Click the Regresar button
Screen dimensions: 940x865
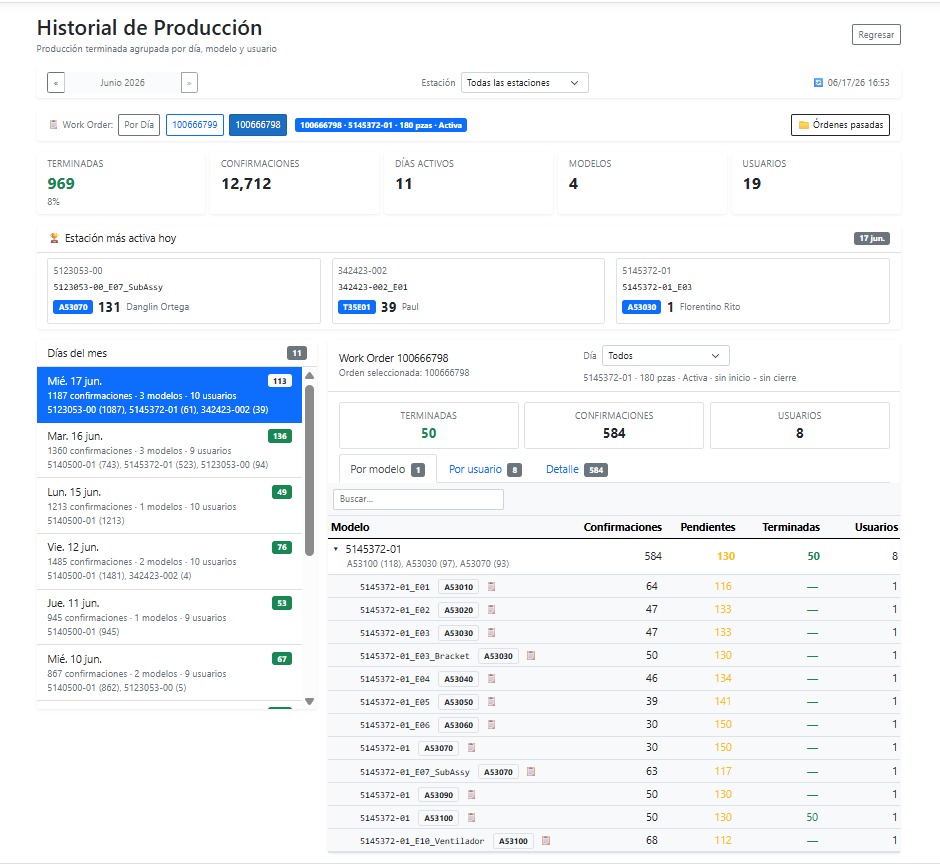876,35
